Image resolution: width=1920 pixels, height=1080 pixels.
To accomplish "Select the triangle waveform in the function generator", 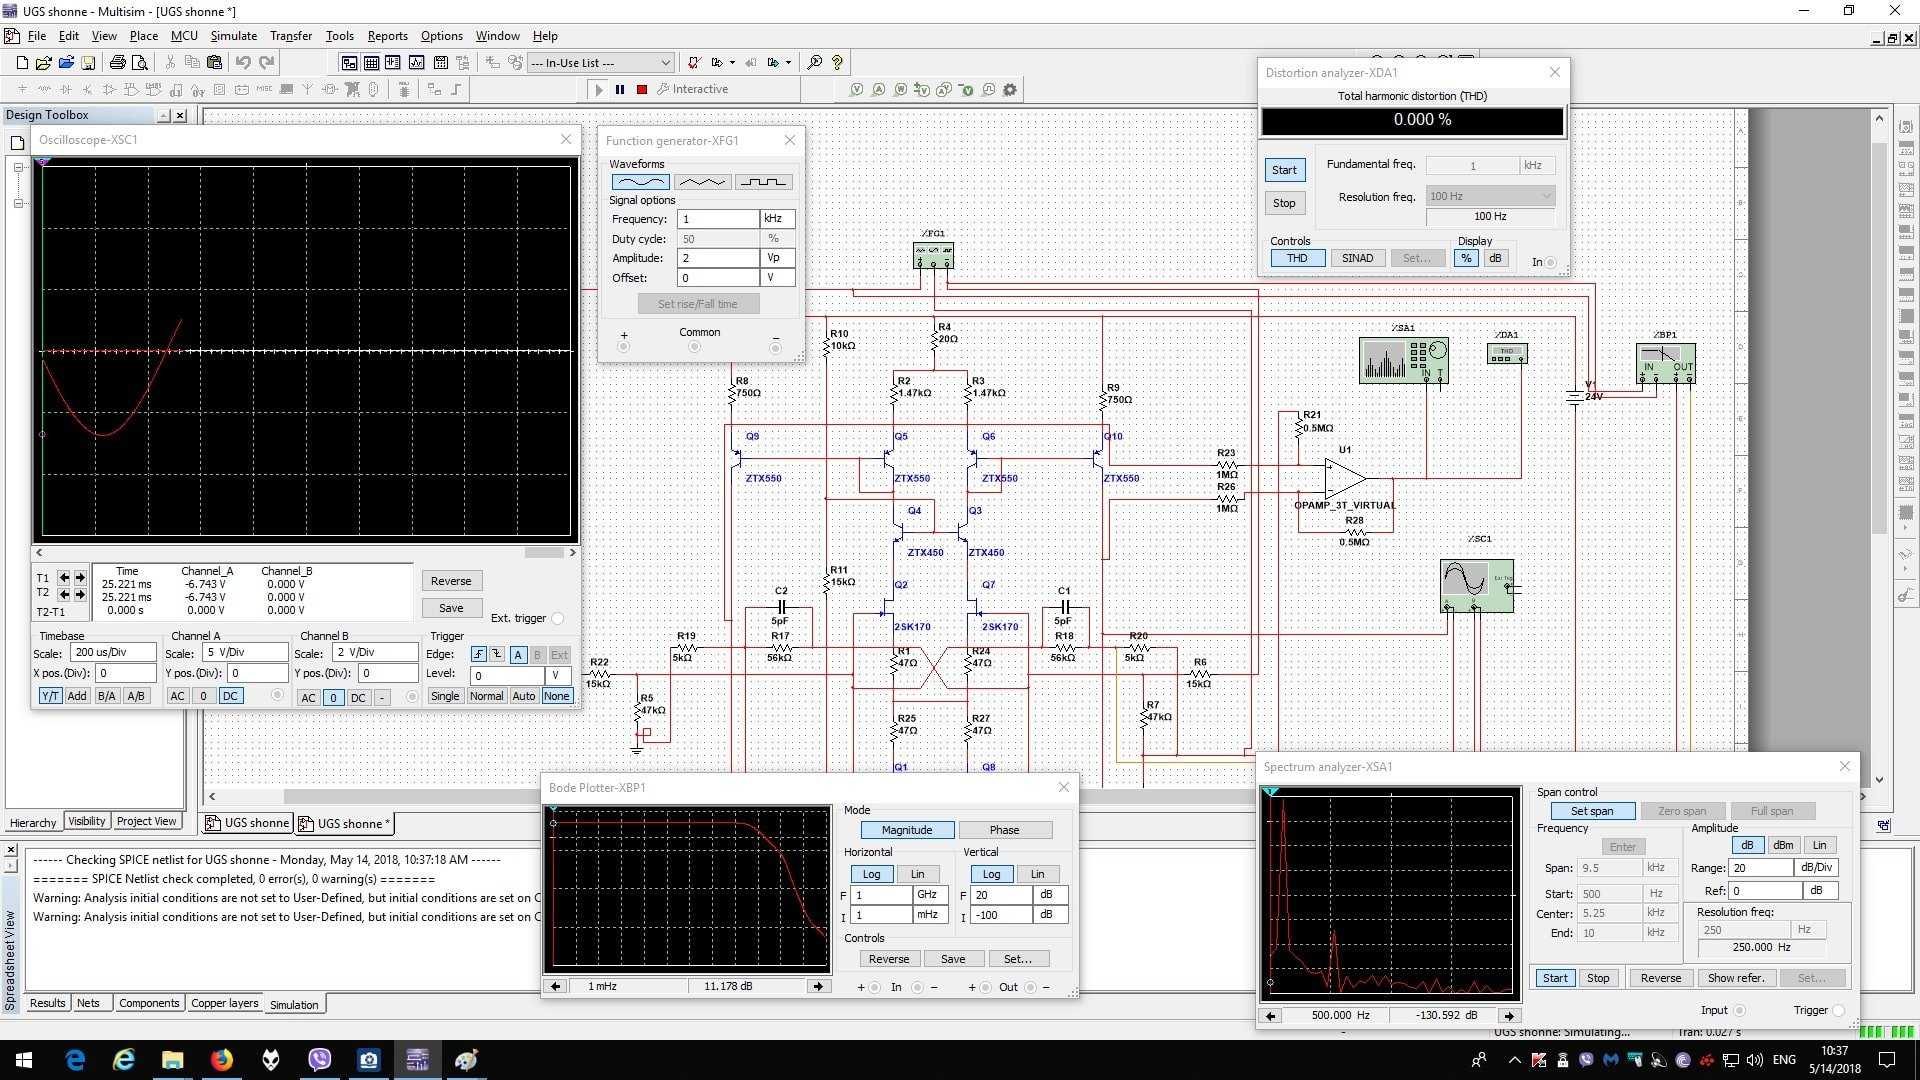I will [702, 182].
